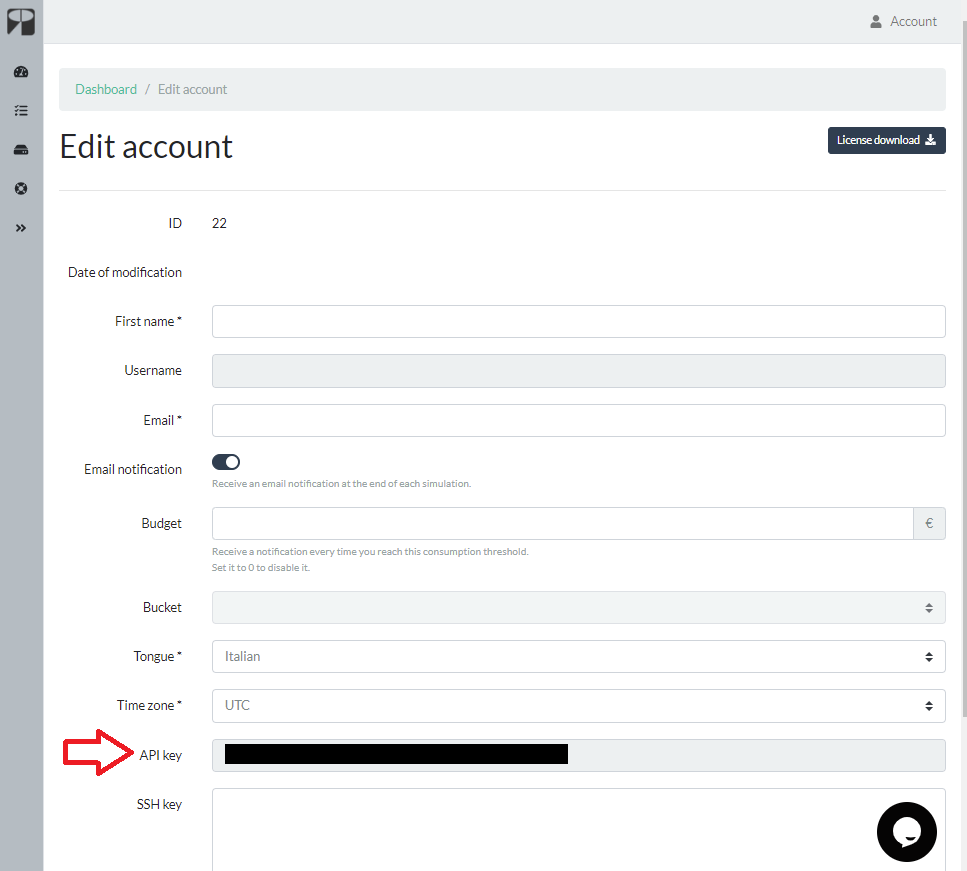Click the 'Edit account' page heading
Viewport: 967px width, 871px height.
coord(146,147)
